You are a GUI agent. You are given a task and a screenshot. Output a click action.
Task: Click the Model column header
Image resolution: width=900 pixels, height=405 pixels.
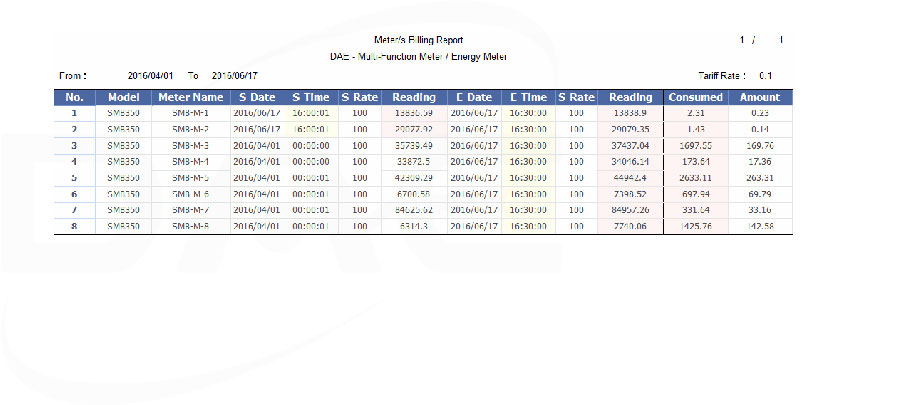click(x=123, y=98)
